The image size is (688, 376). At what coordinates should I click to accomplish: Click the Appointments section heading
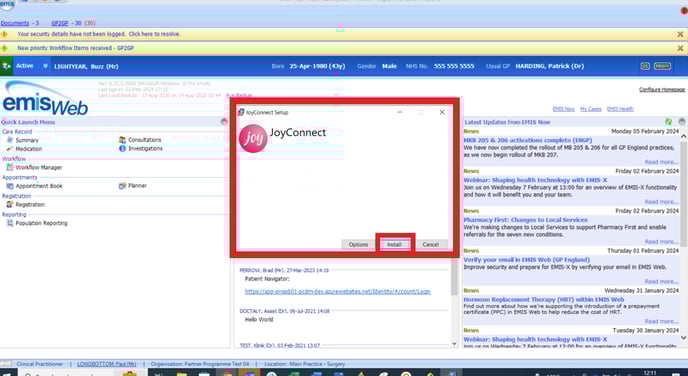pos(20,178)
